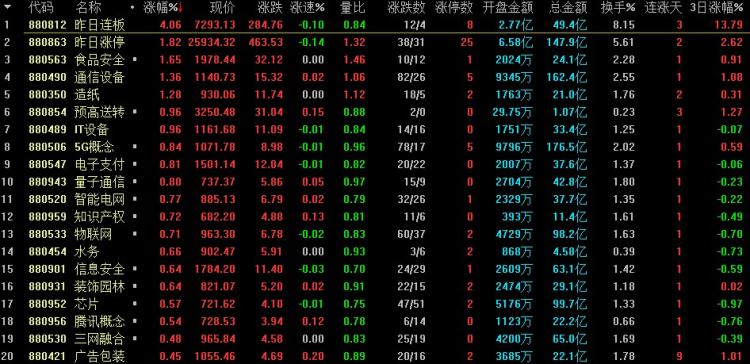Select the 昨日连板 row

pos(375,25)
